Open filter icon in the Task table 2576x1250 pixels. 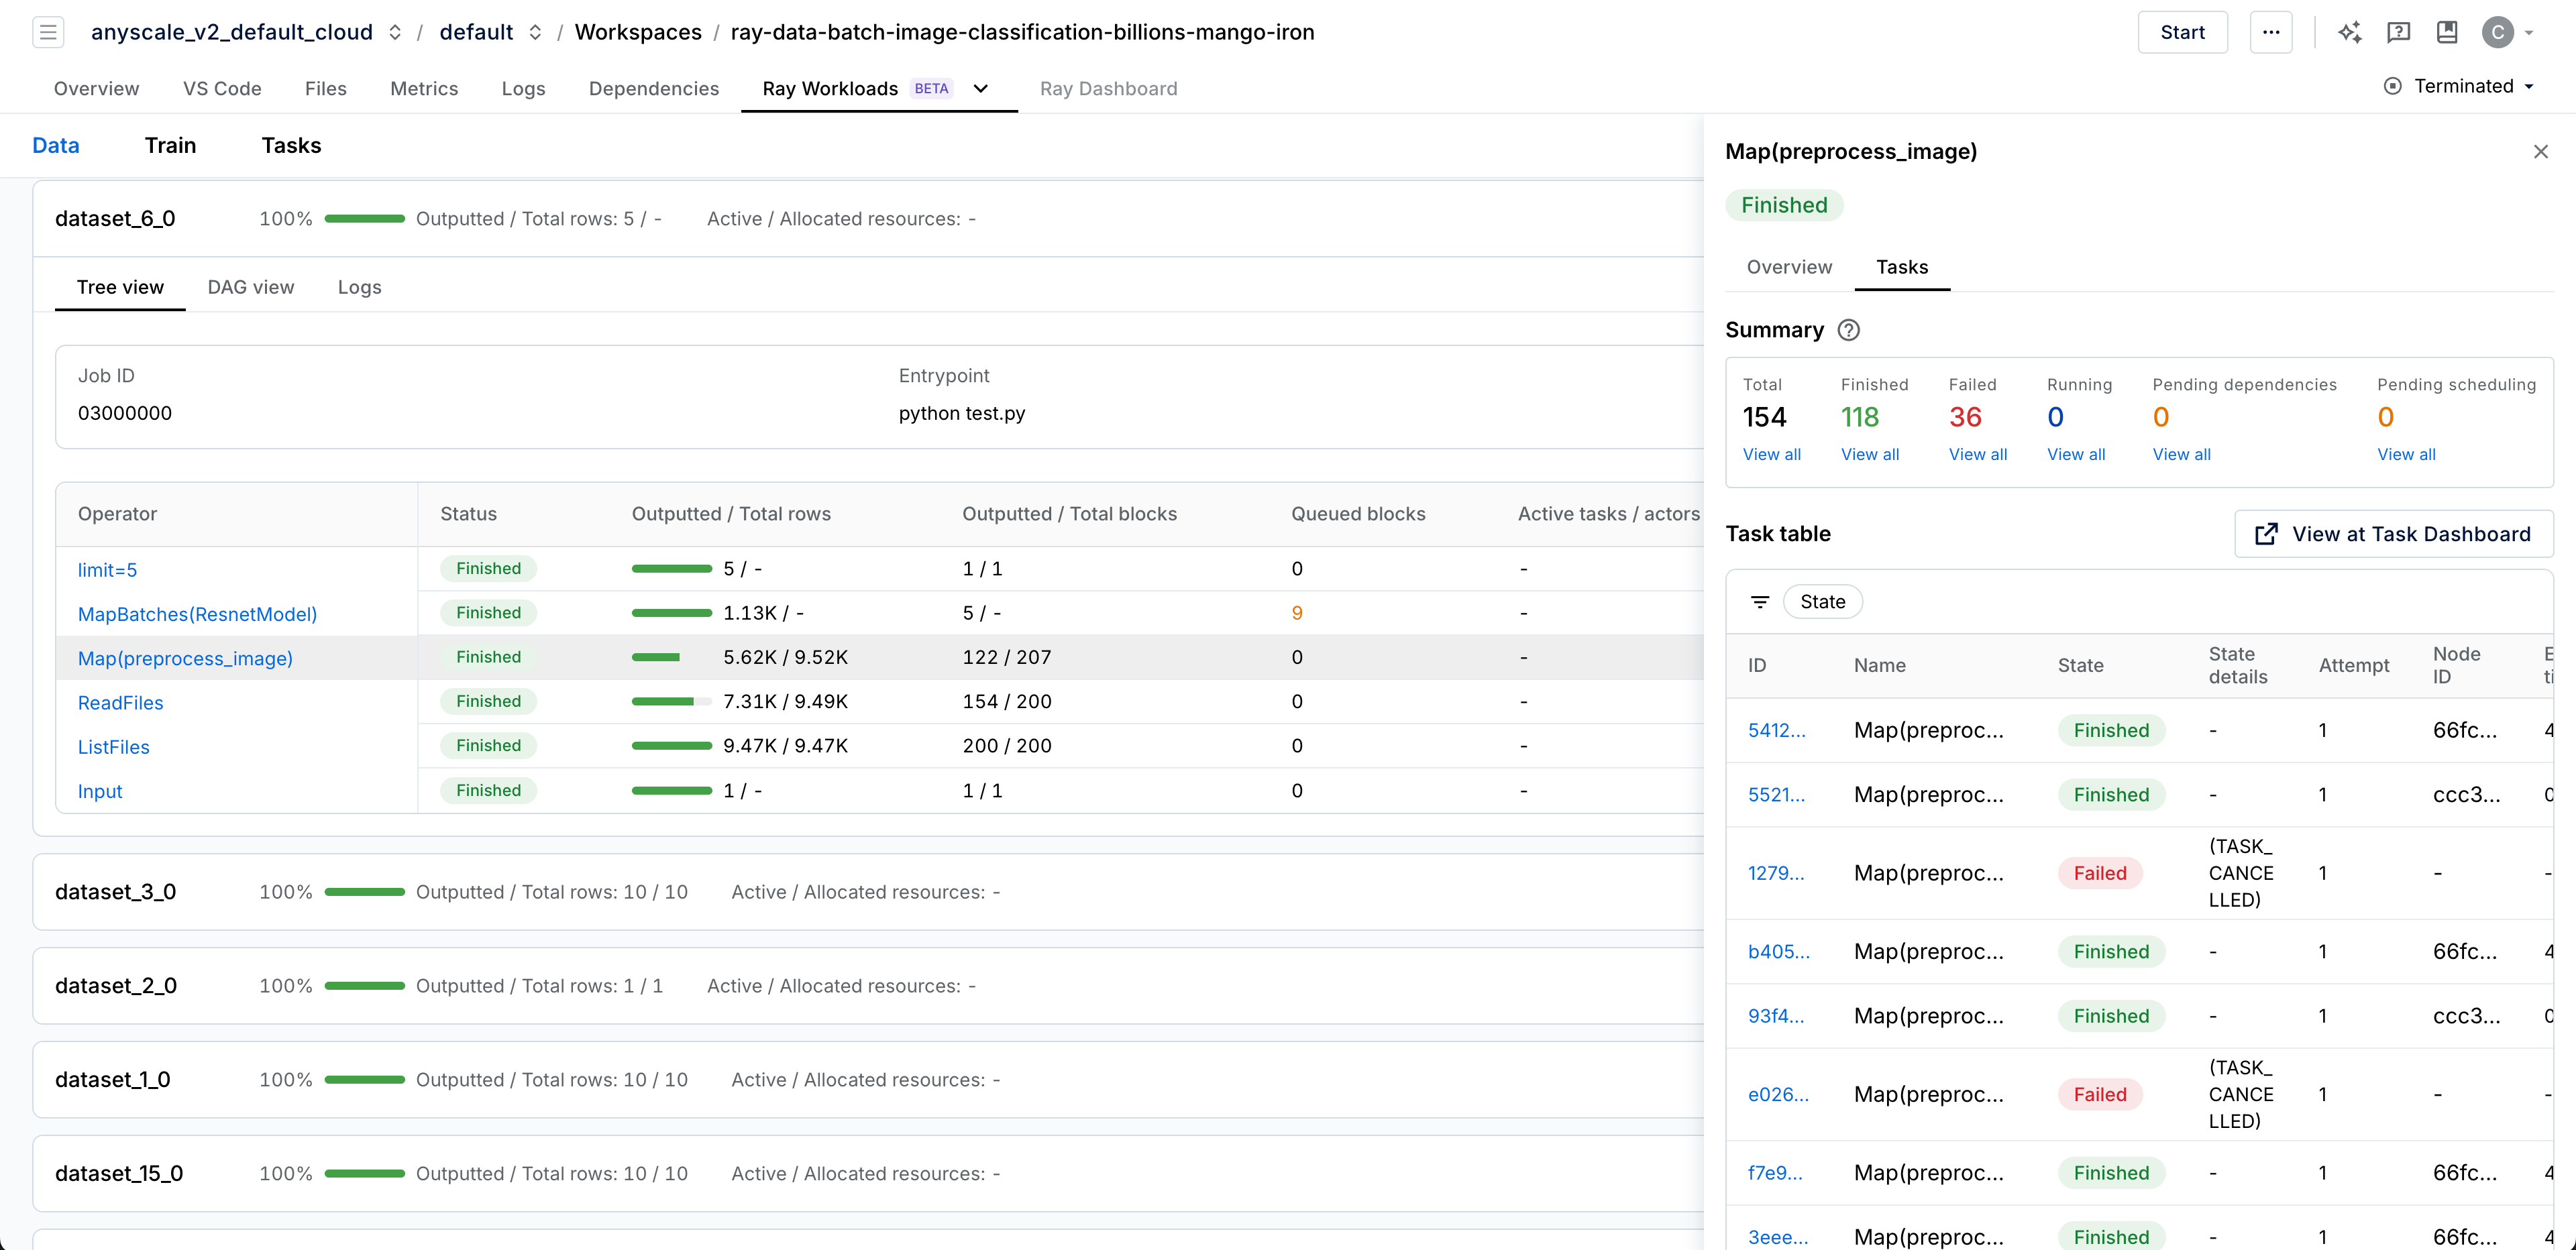point(1760,601)
